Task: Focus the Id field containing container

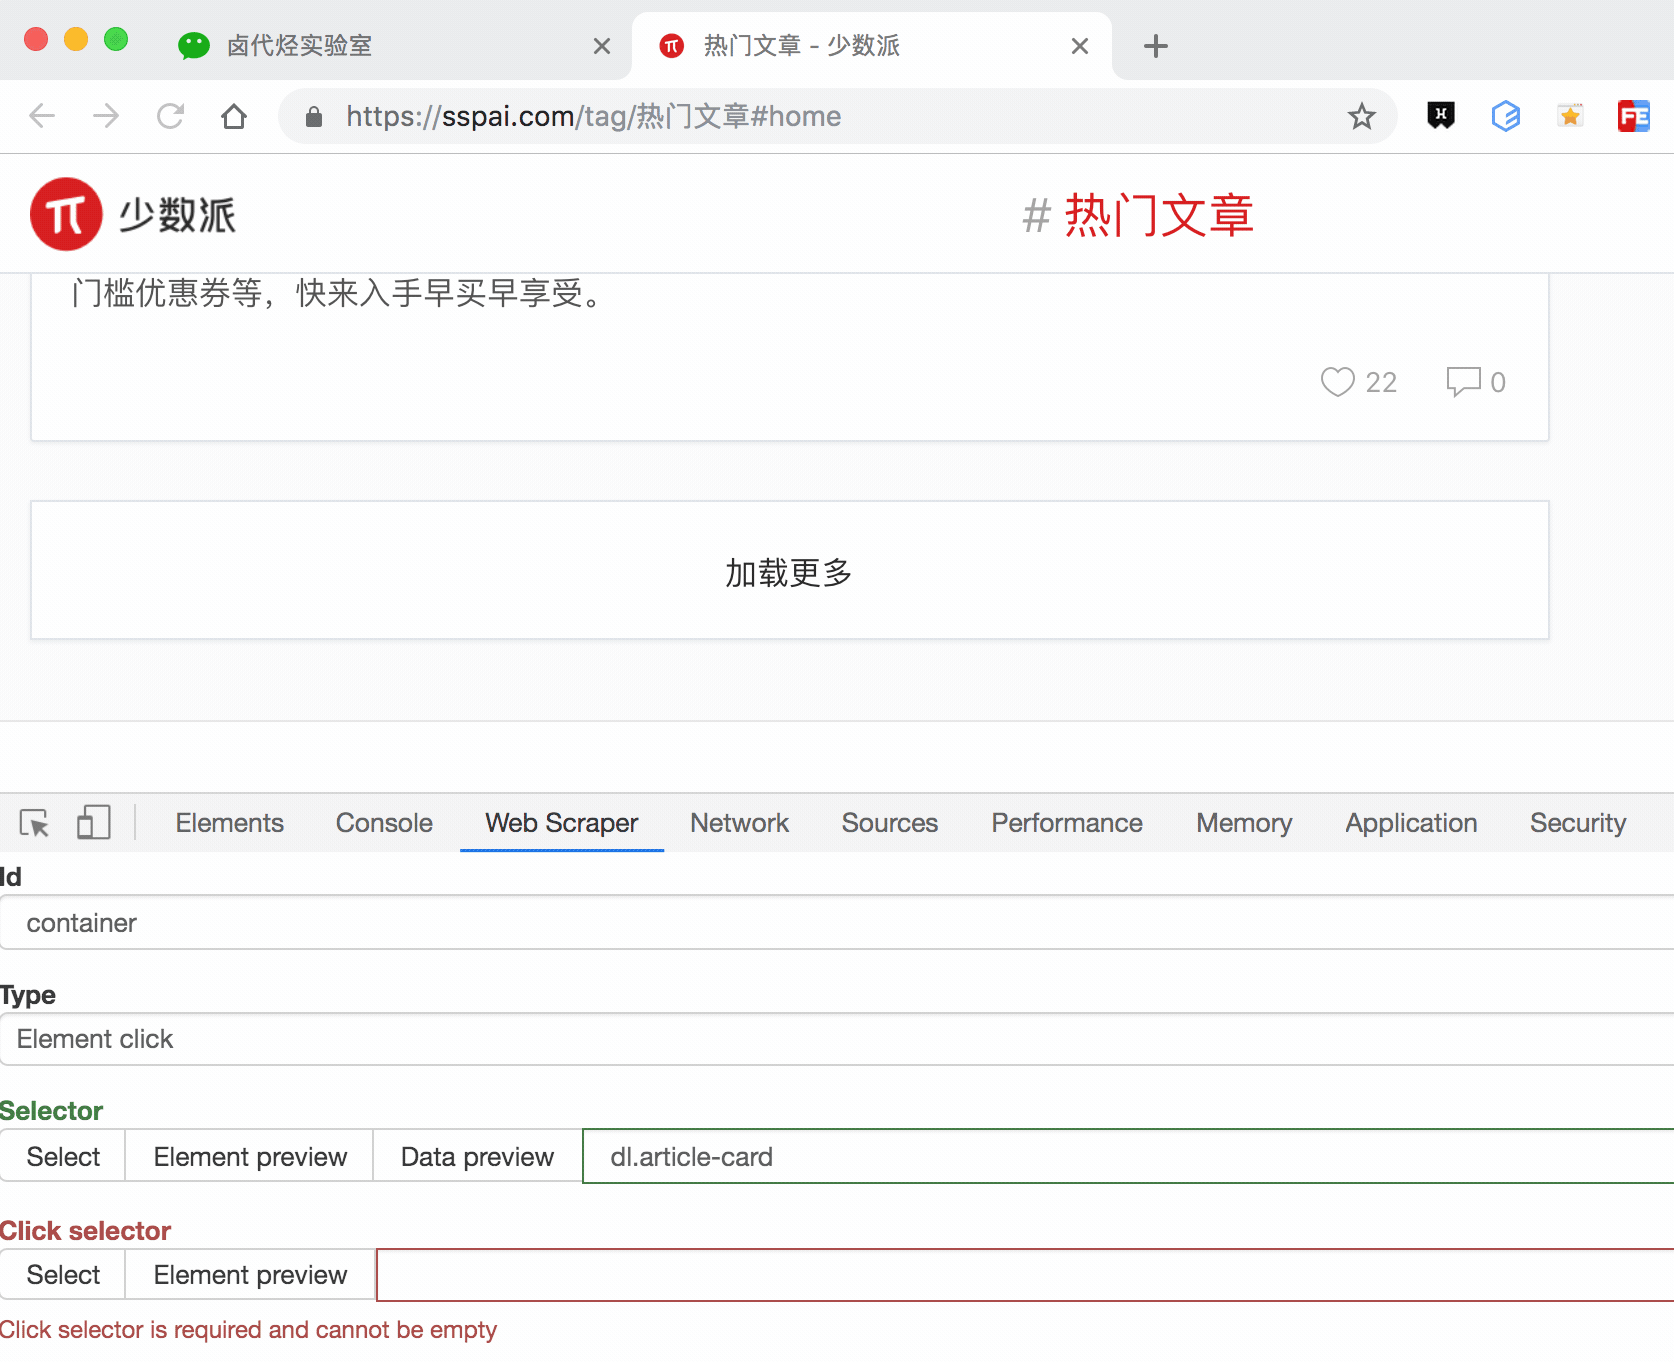Action: coord(837,923)
